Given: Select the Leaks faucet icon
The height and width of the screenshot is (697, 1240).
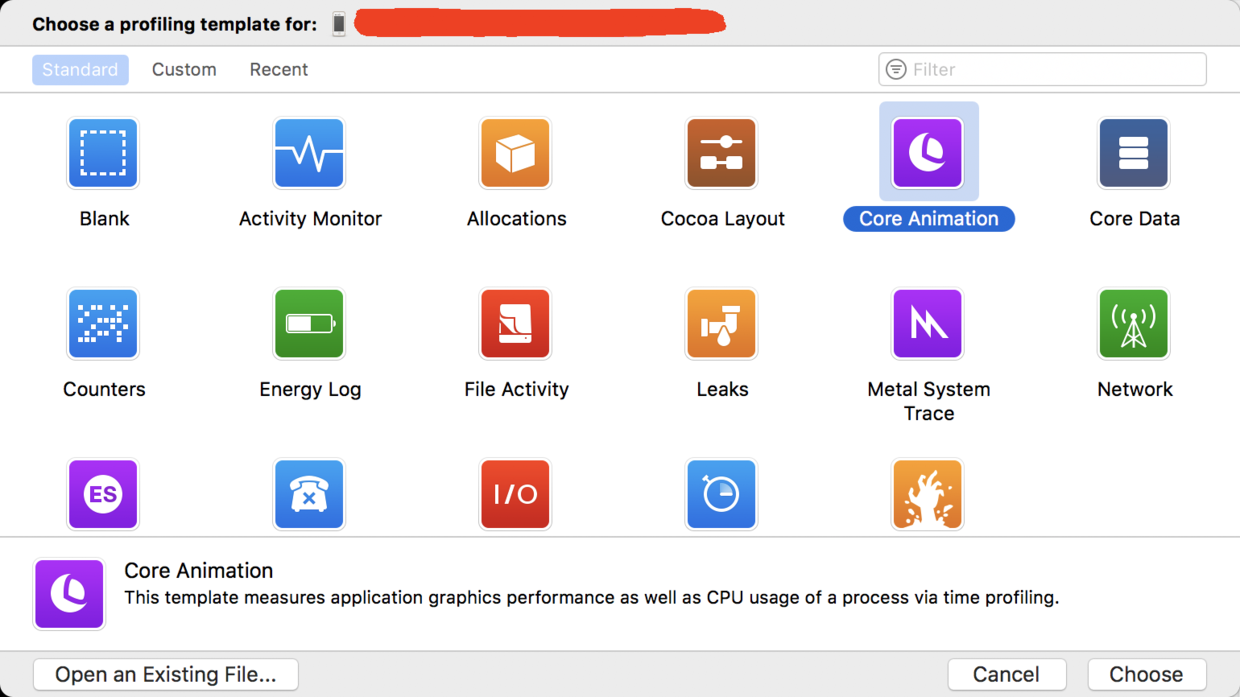Looking at the screenshot, I should 721,324.
